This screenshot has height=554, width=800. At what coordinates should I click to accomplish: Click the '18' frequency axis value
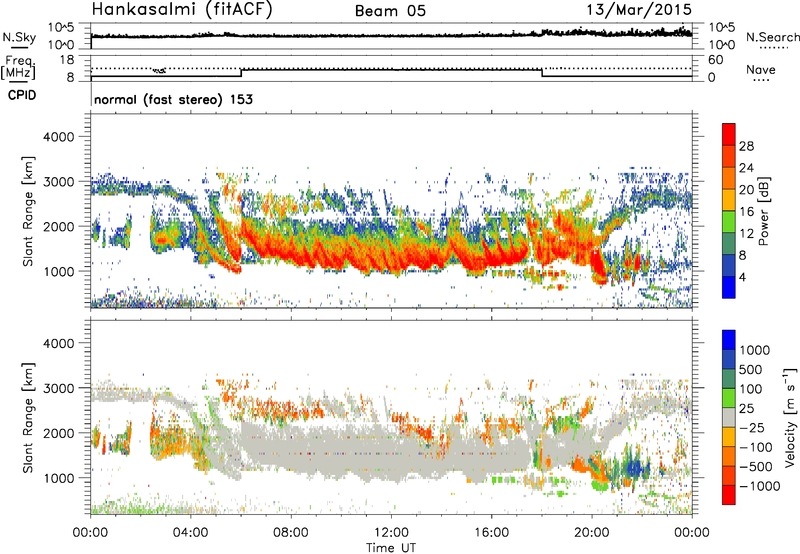point(67,60)
